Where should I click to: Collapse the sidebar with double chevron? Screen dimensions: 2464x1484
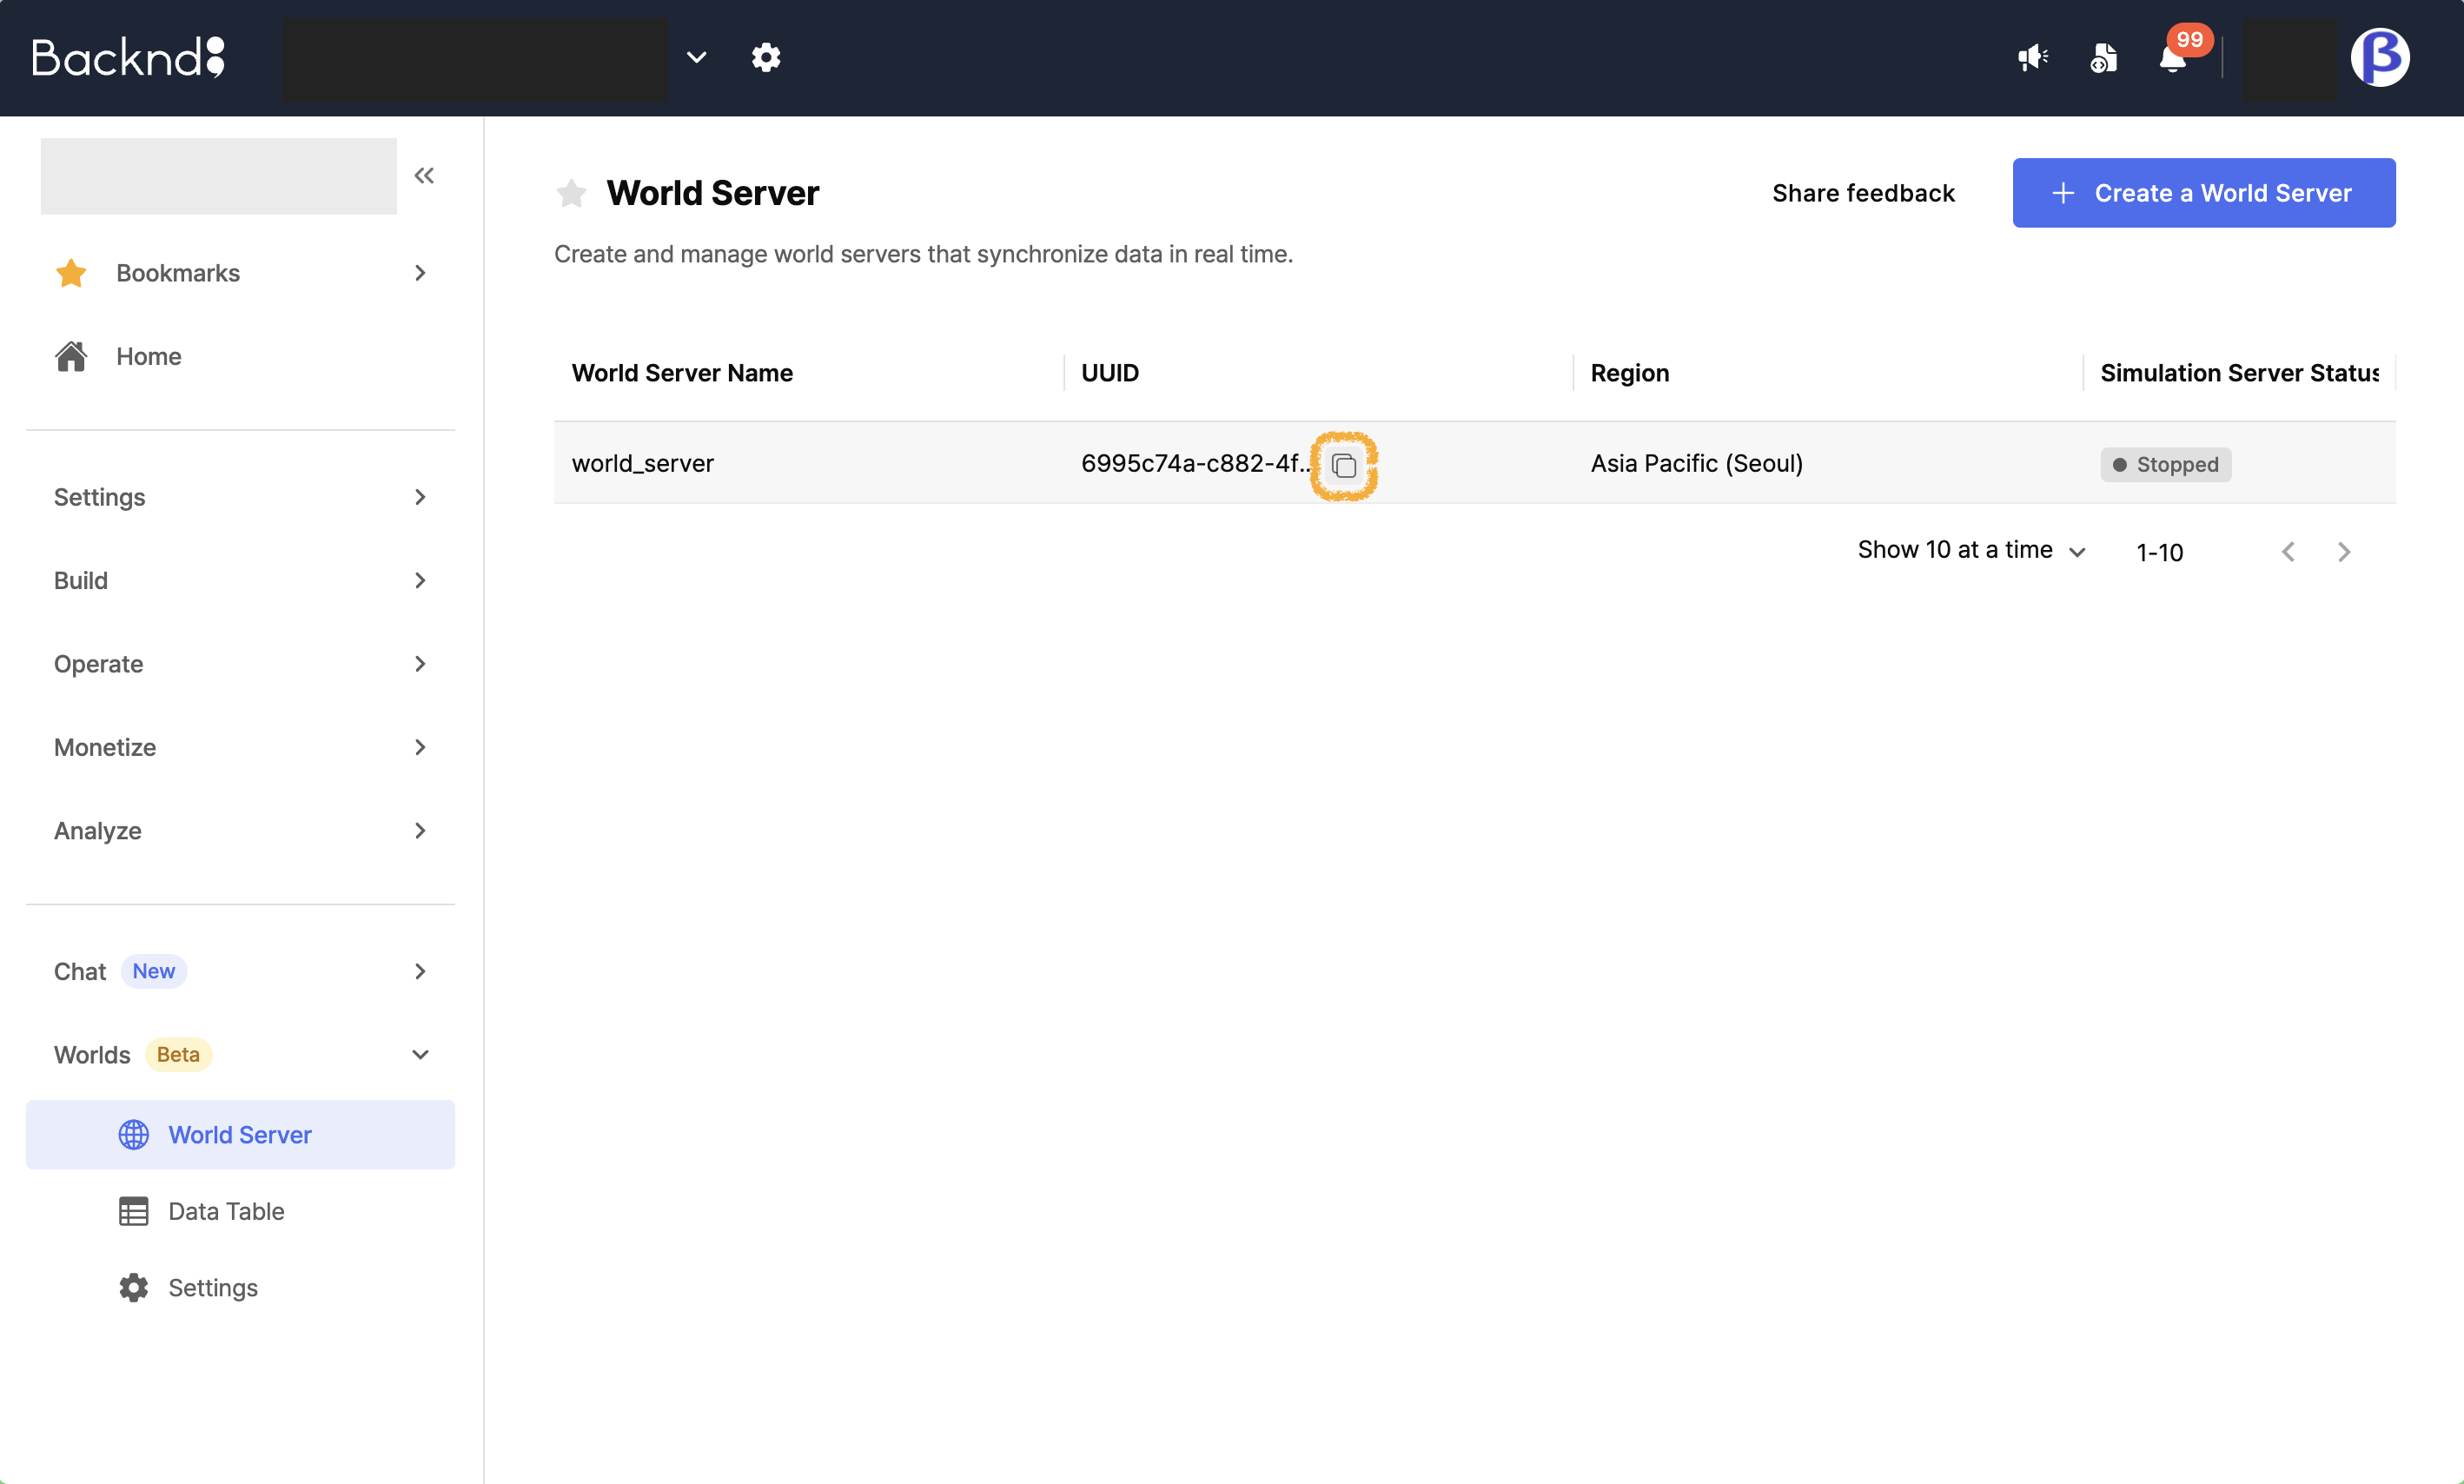424,176
